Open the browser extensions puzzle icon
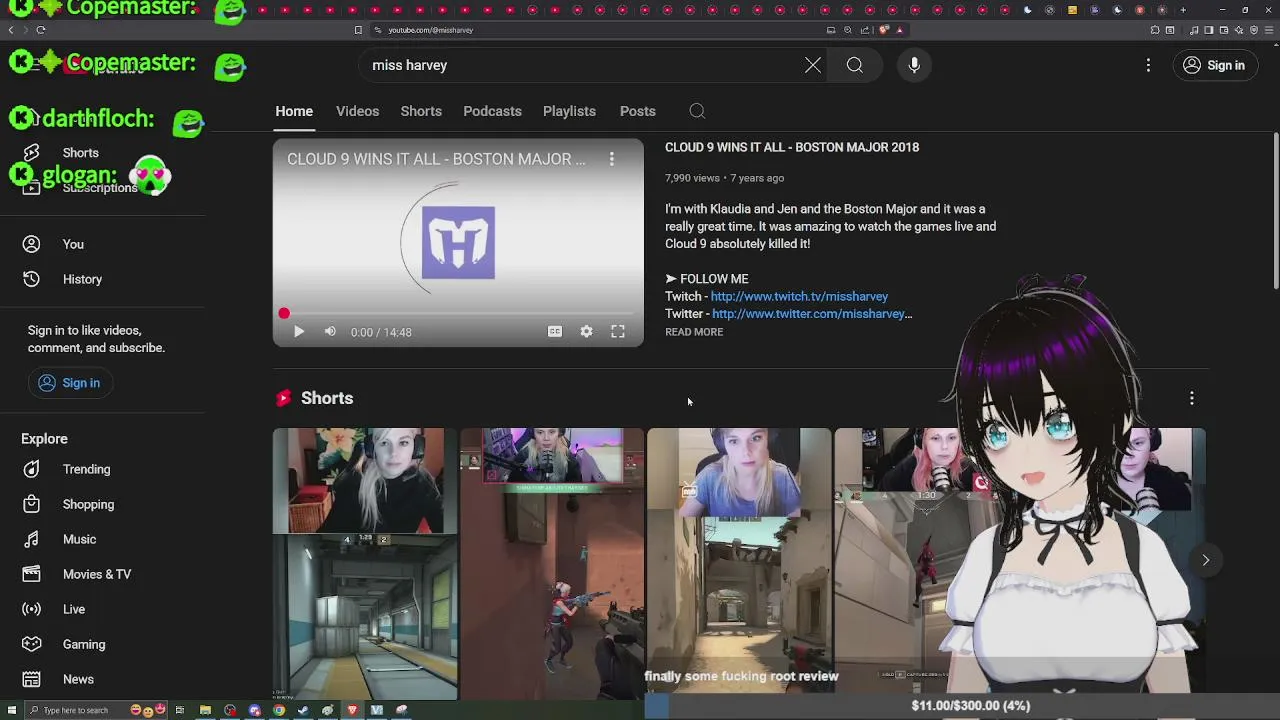 (x=1154, y=30)
